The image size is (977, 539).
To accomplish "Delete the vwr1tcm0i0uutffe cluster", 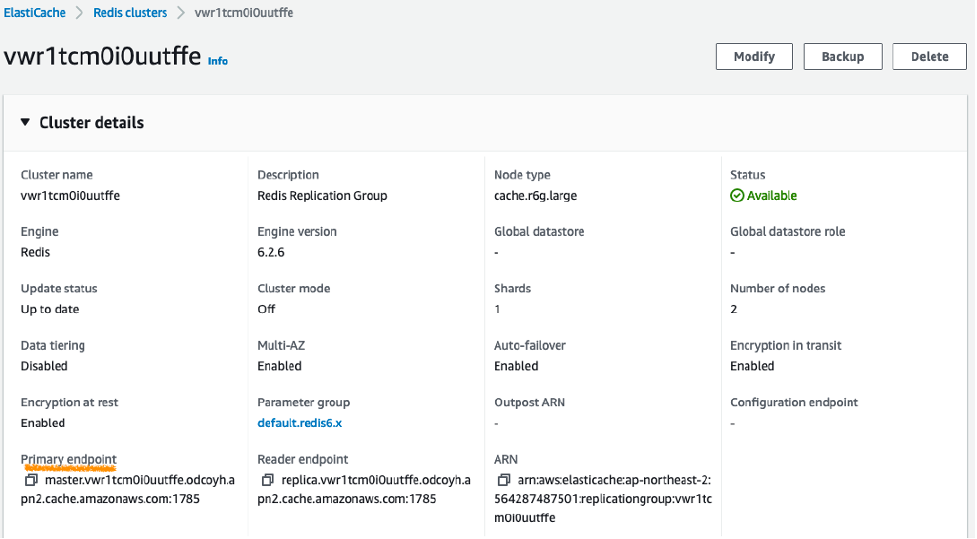I will [x=929, y=57].
